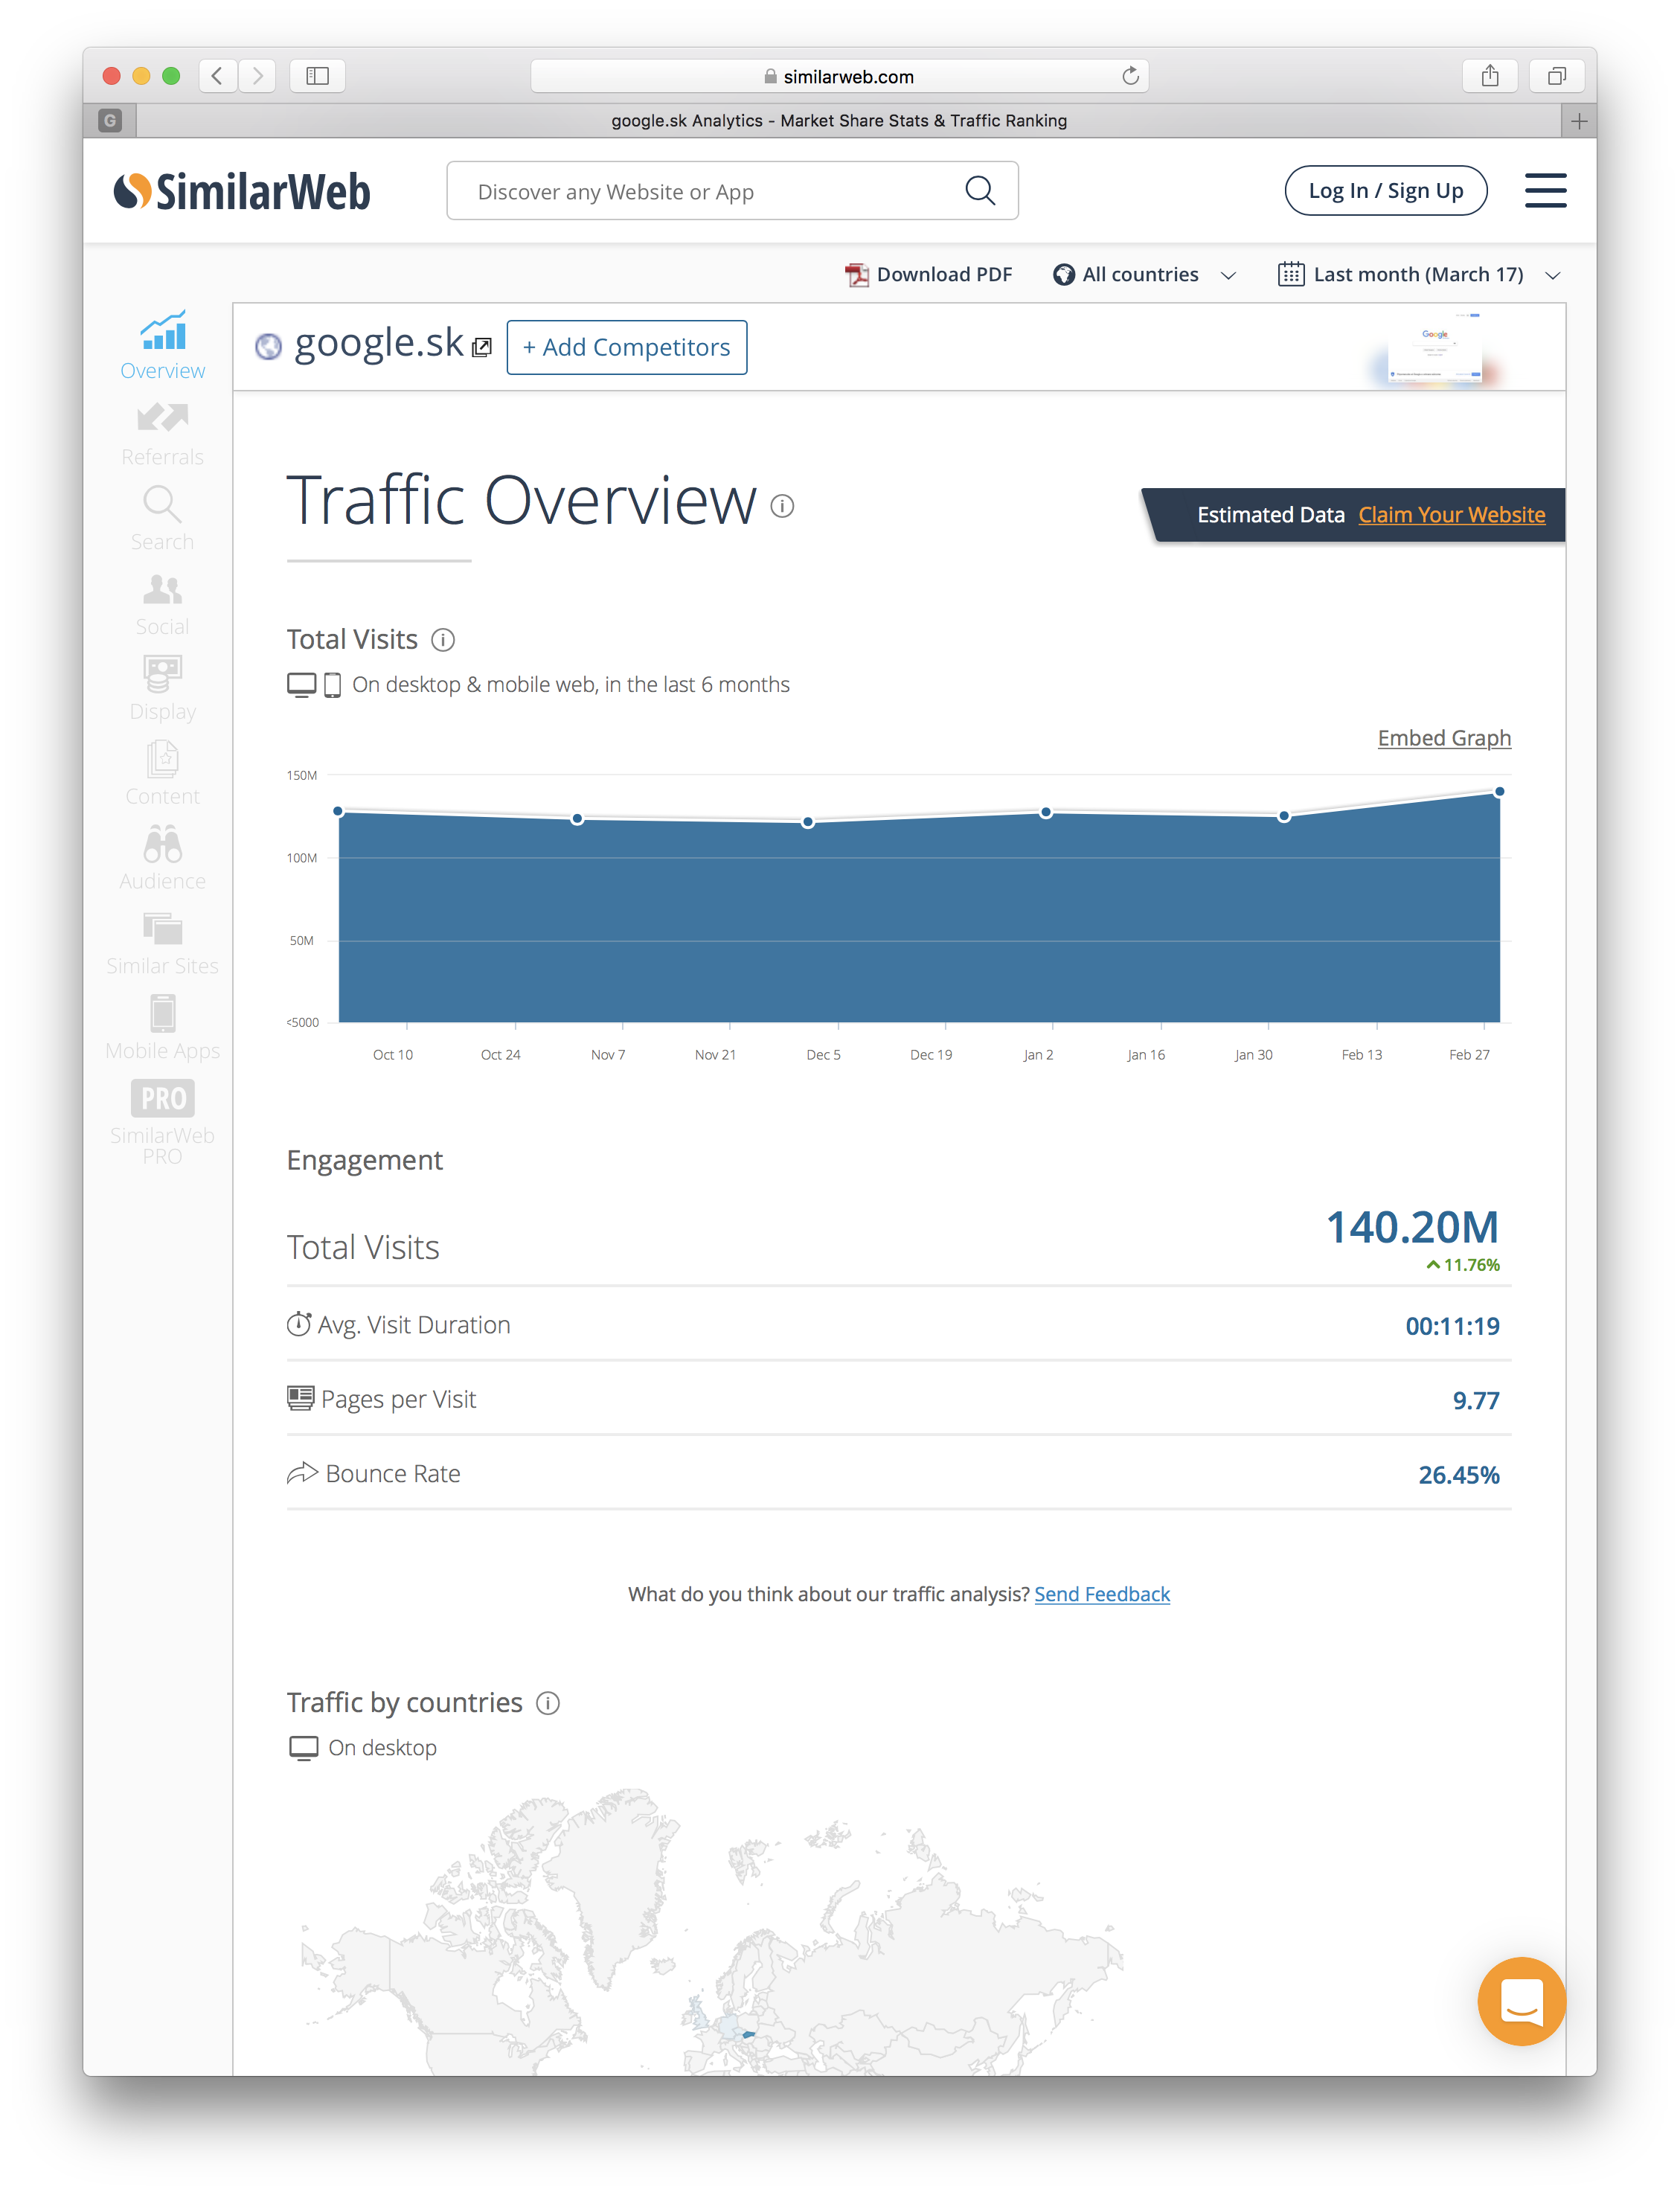Go to the Referrals sidebar section
The width and height of the screenshot is (1680, 2195).
click(162, 434)
